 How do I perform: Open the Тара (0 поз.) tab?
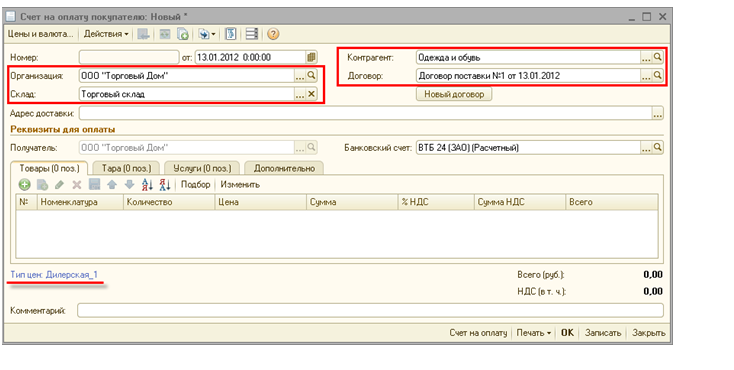(126, 168)
